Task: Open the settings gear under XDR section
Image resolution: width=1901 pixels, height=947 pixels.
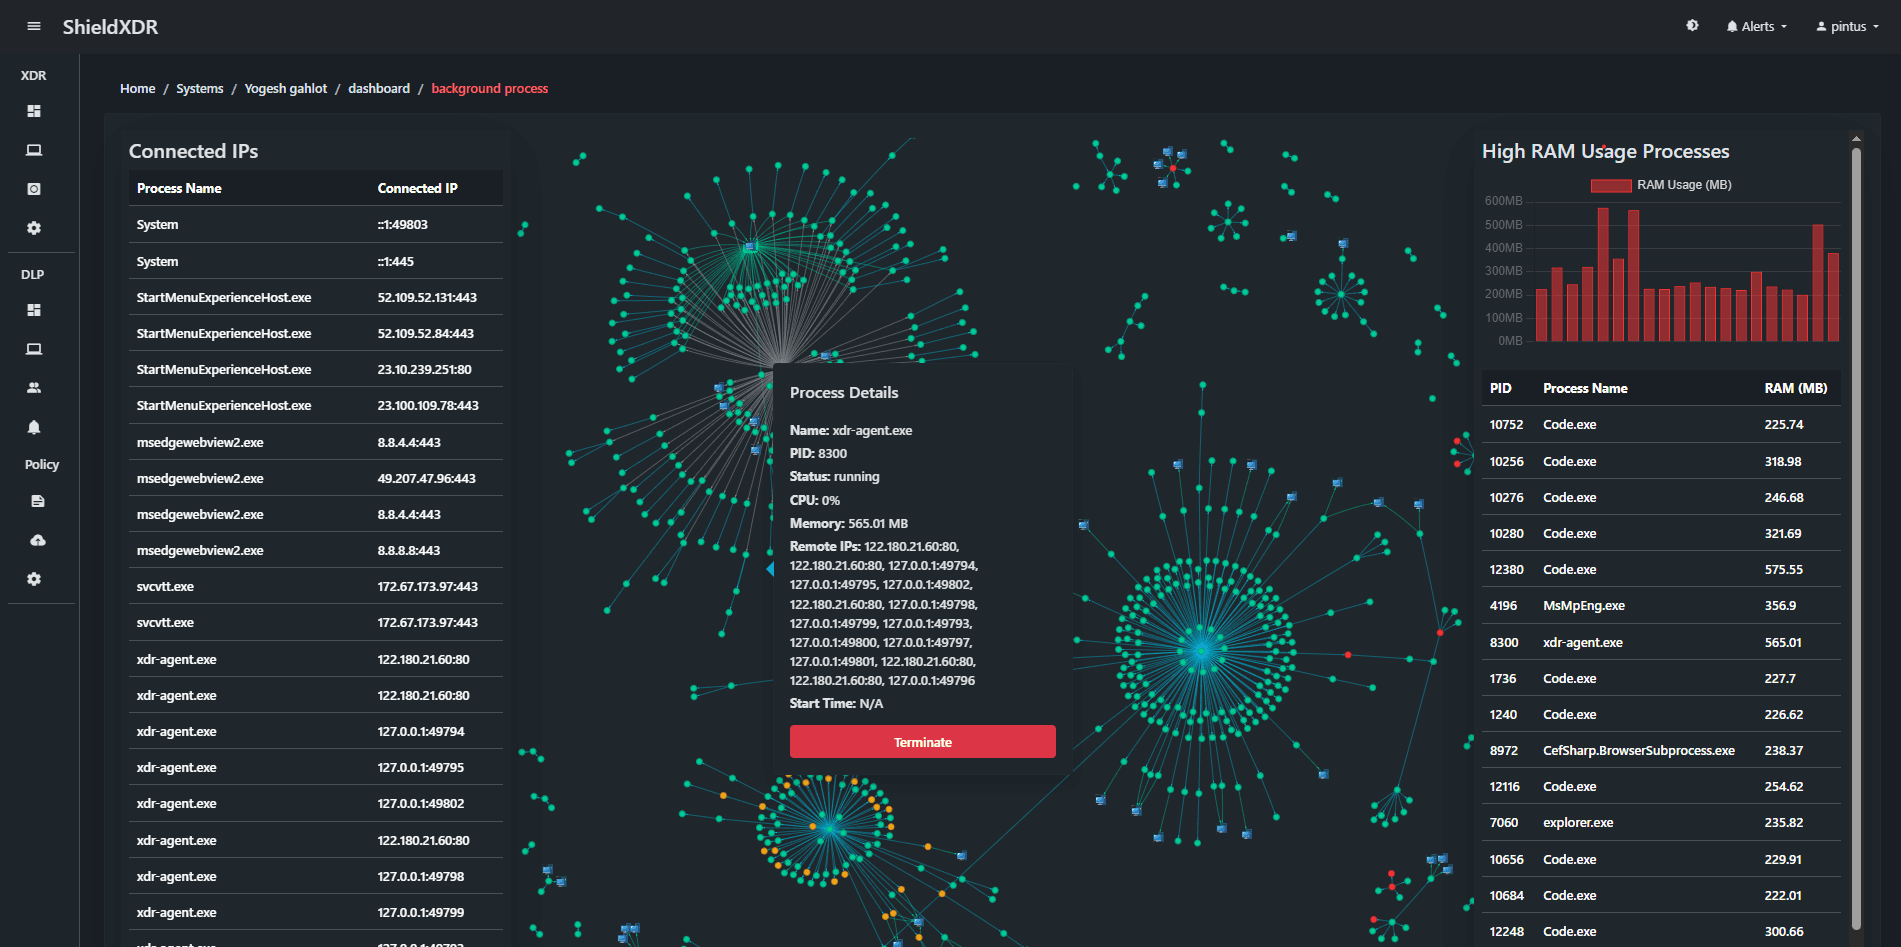Action: (33, 228)
